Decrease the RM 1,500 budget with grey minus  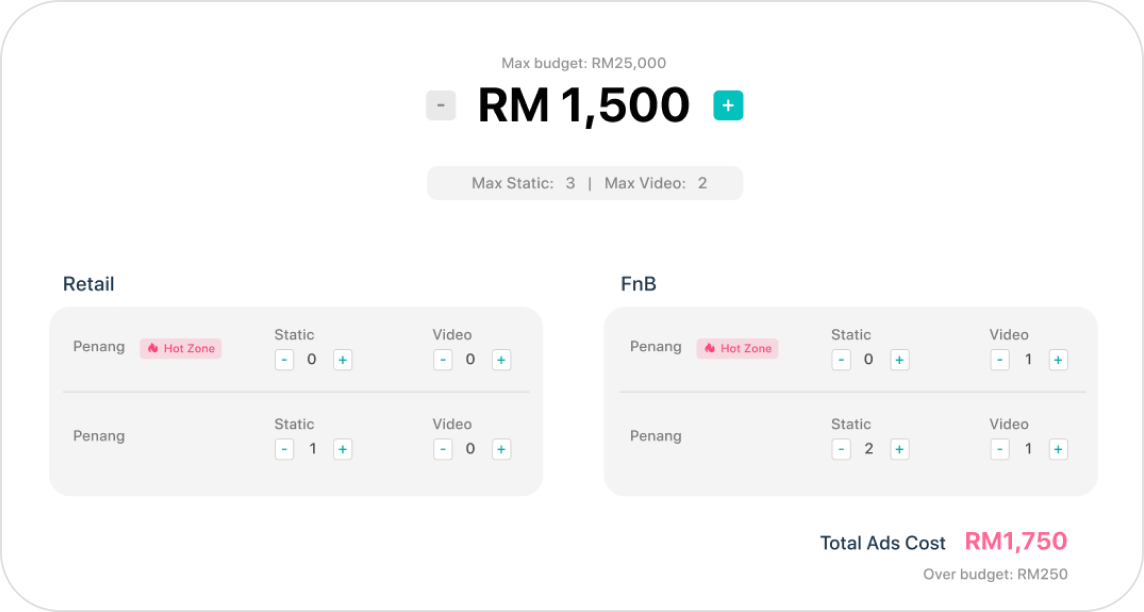pyautogui.click(x=441, y=105)
